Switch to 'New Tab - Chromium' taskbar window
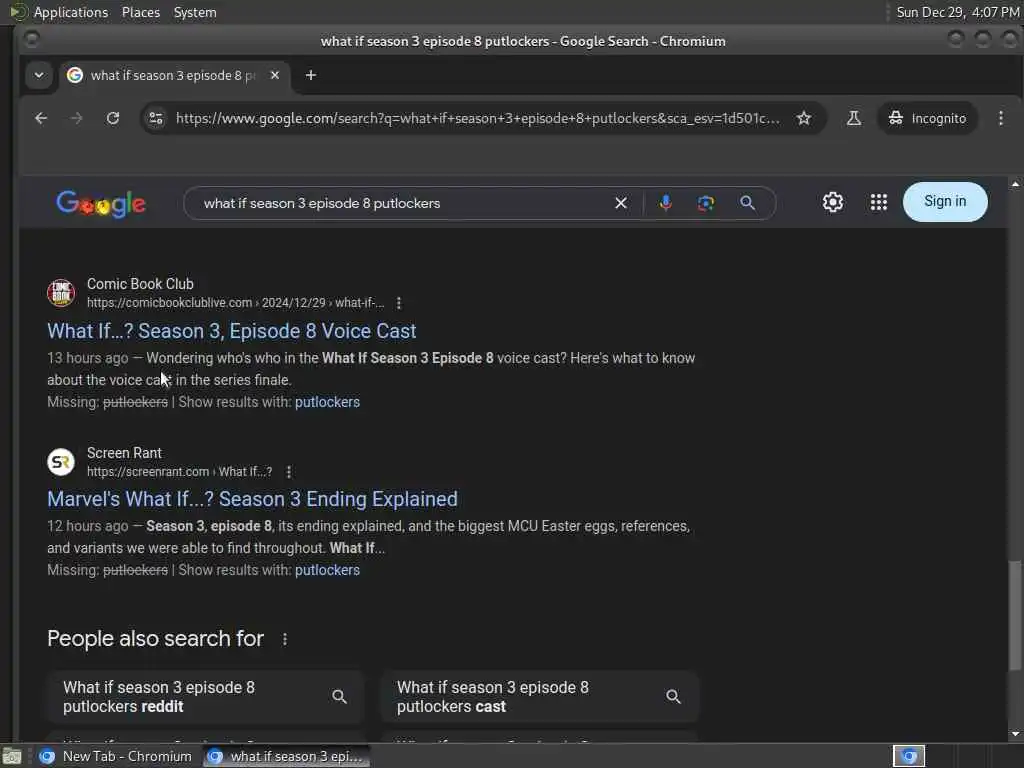This screenshot has height=768, width=1024. coord(116,756)
